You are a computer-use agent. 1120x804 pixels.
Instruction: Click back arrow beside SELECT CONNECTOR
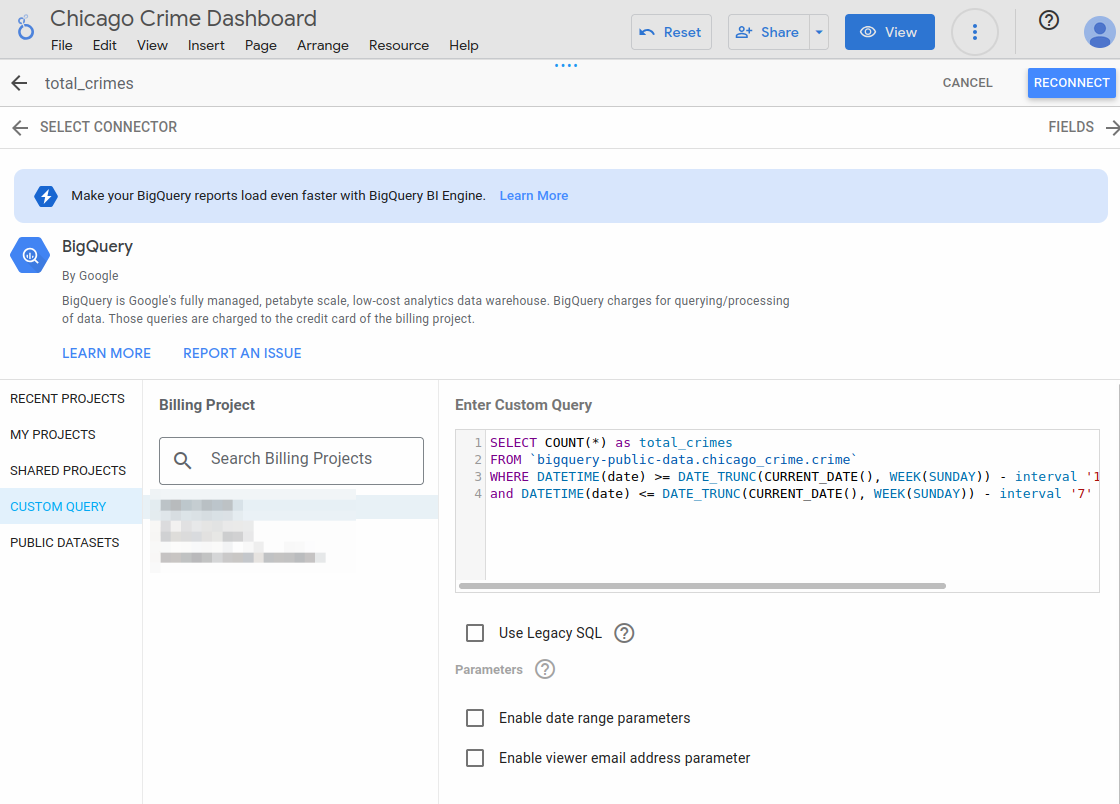click(x=20, y=127)
